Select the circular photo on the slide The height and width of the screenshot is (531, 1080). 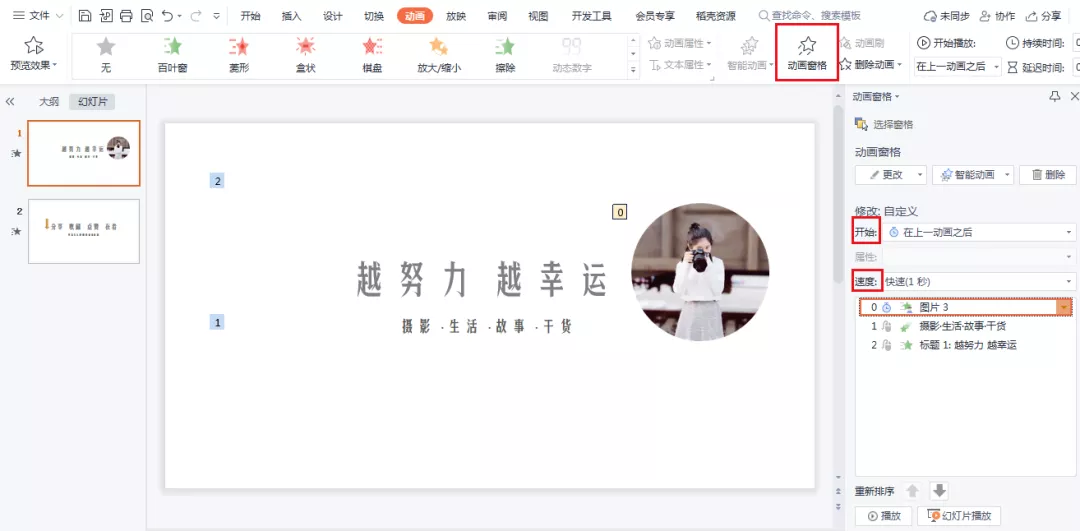(700, 272)
